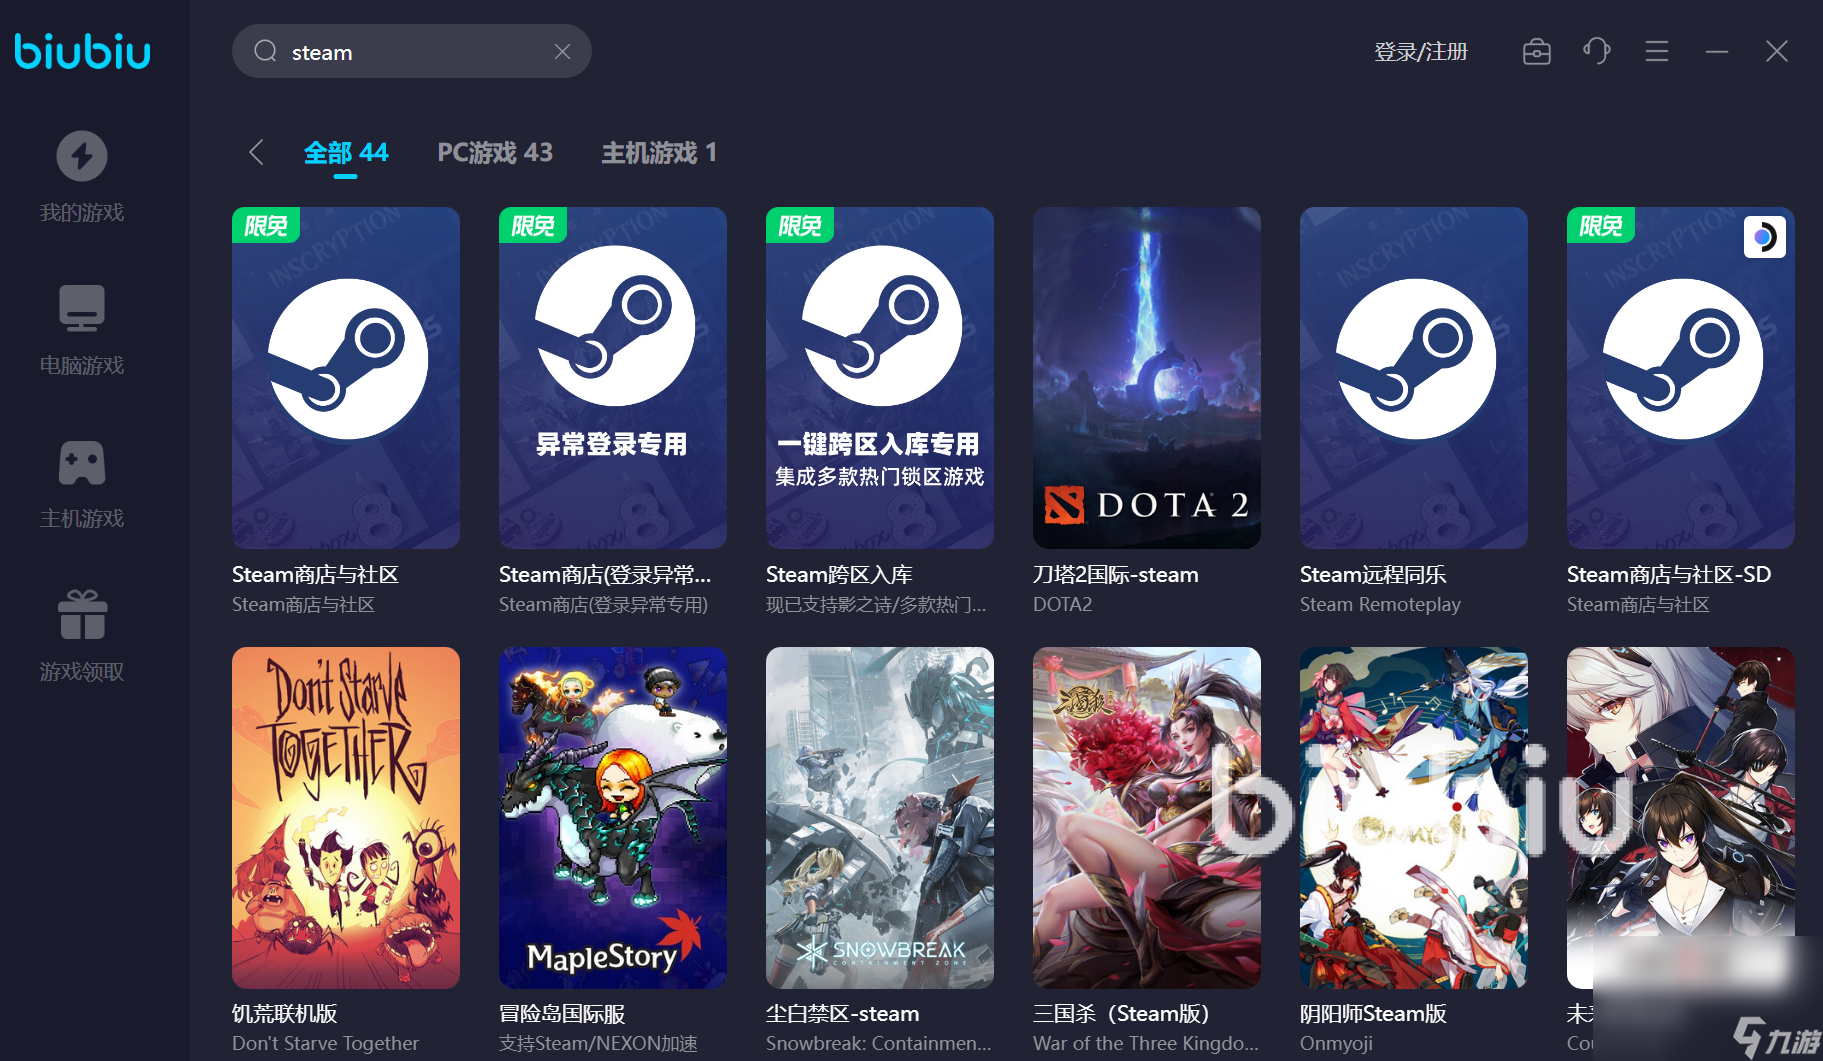Image resolution: width=1823 pixels, height=1061 pixels.
Task: Click subtitle 支持Steam/NEXON加速
Action: (598, 1043)
